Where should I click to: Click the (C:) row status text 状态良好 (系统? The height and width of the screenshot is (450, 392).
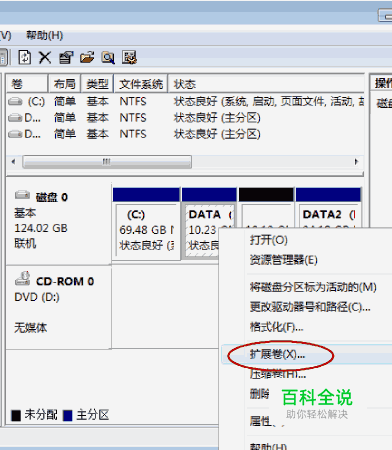click(x=210, y=101)
